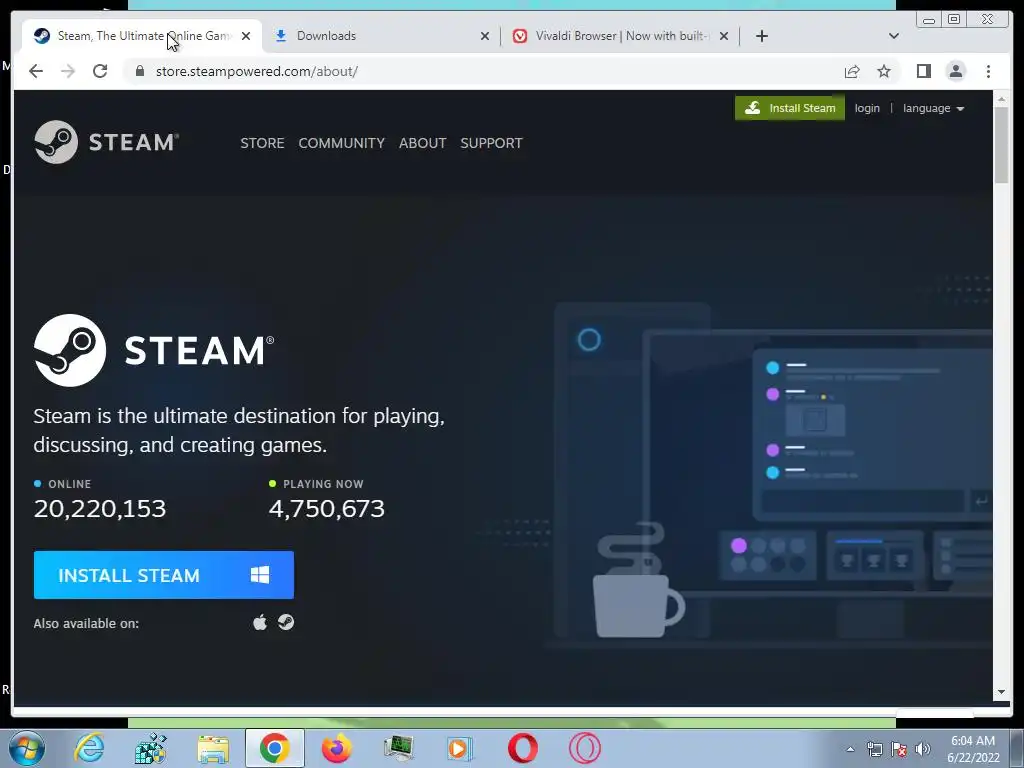The width and height of the screenshot is (1024, 768).
Task: Select the Steam Ultimate Online Game tab
Action: coord(141,36)
